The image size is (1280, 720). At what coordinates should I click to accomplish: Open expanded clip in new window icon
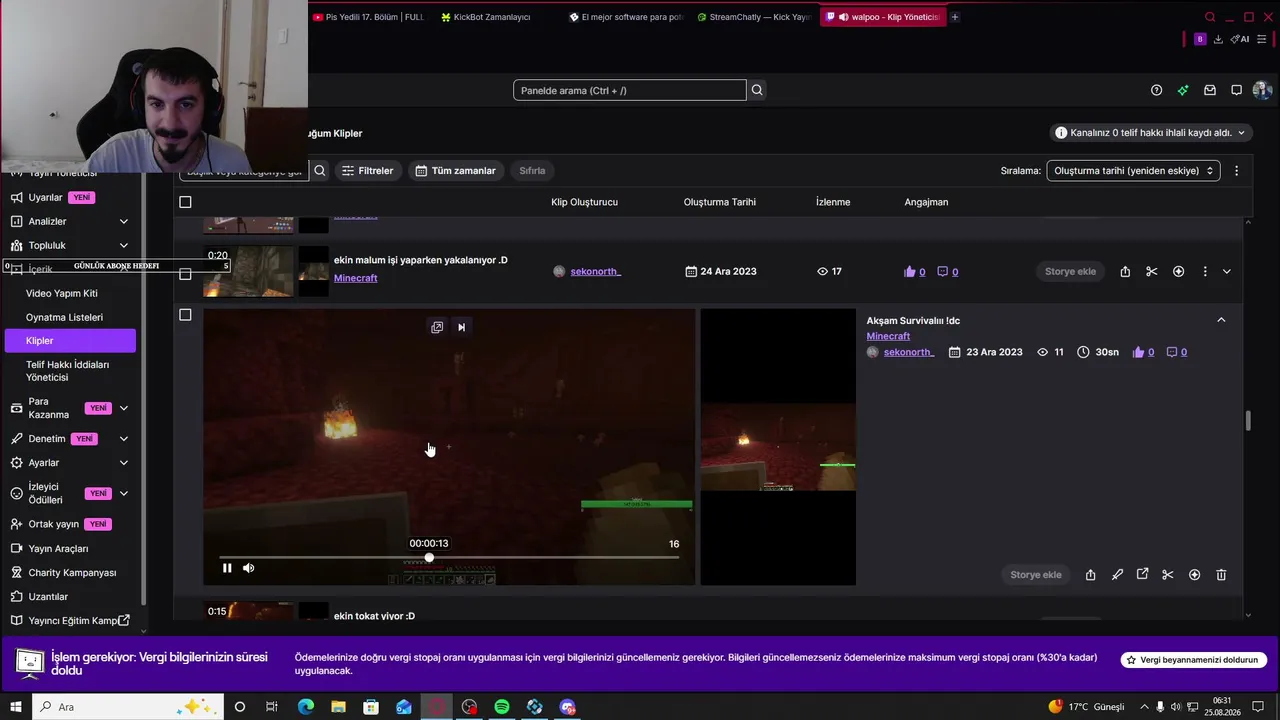[x=1142, y=575]
